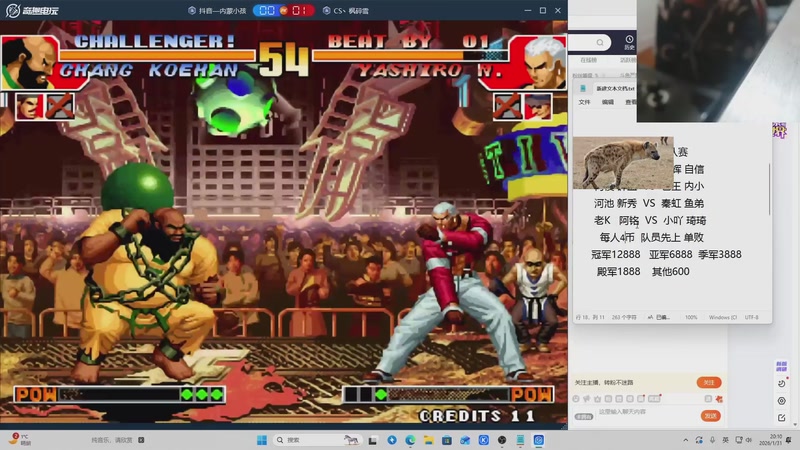Click the orange 关注 follow button

pyautogui.click(x=709, y=382)
